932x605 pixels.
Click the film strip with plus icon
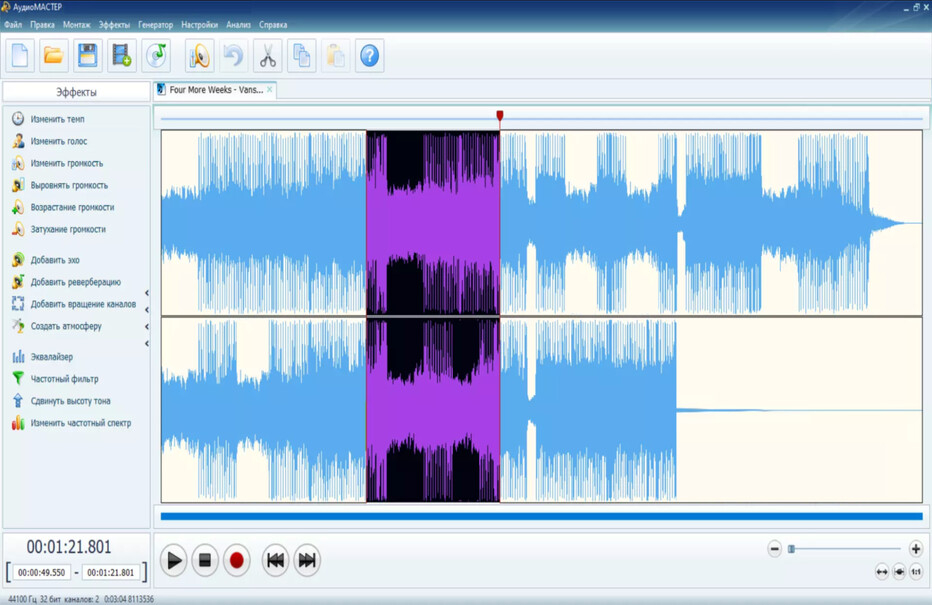pyautogui.click(x=122, y=56)
